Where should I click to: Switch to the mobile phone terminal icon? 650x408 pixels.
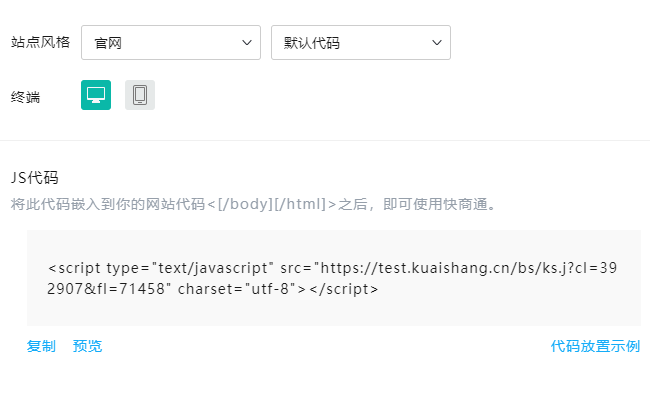140,95
